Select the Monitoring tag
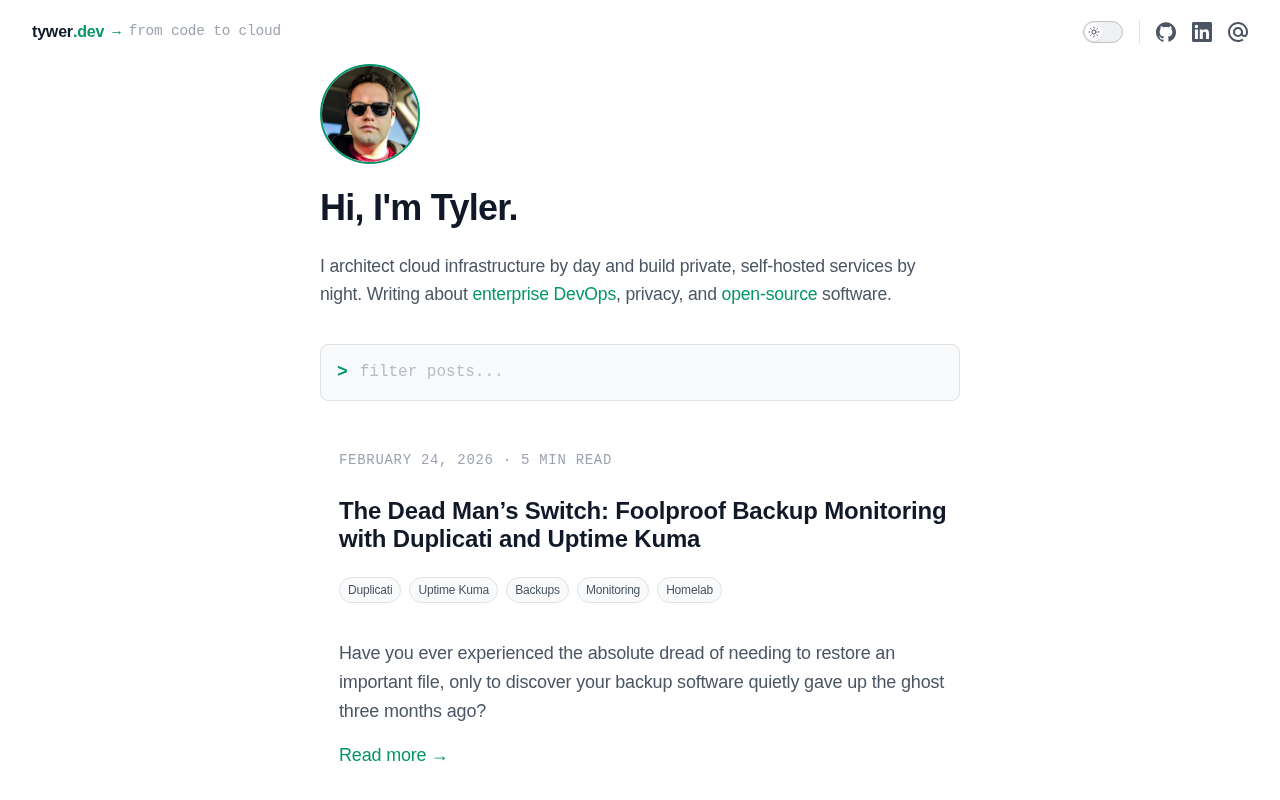 click(613, 590)
